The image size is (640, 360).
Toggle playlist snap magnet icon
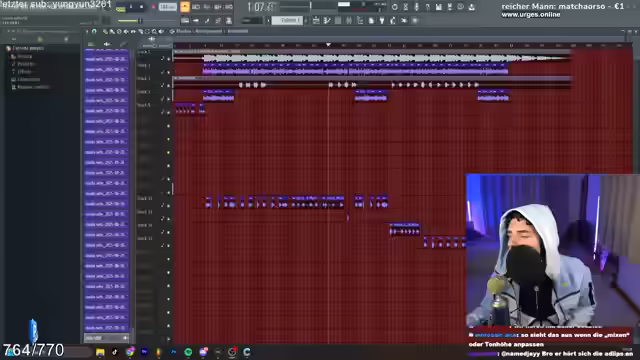pyautogui.click(x=94, y=31)
